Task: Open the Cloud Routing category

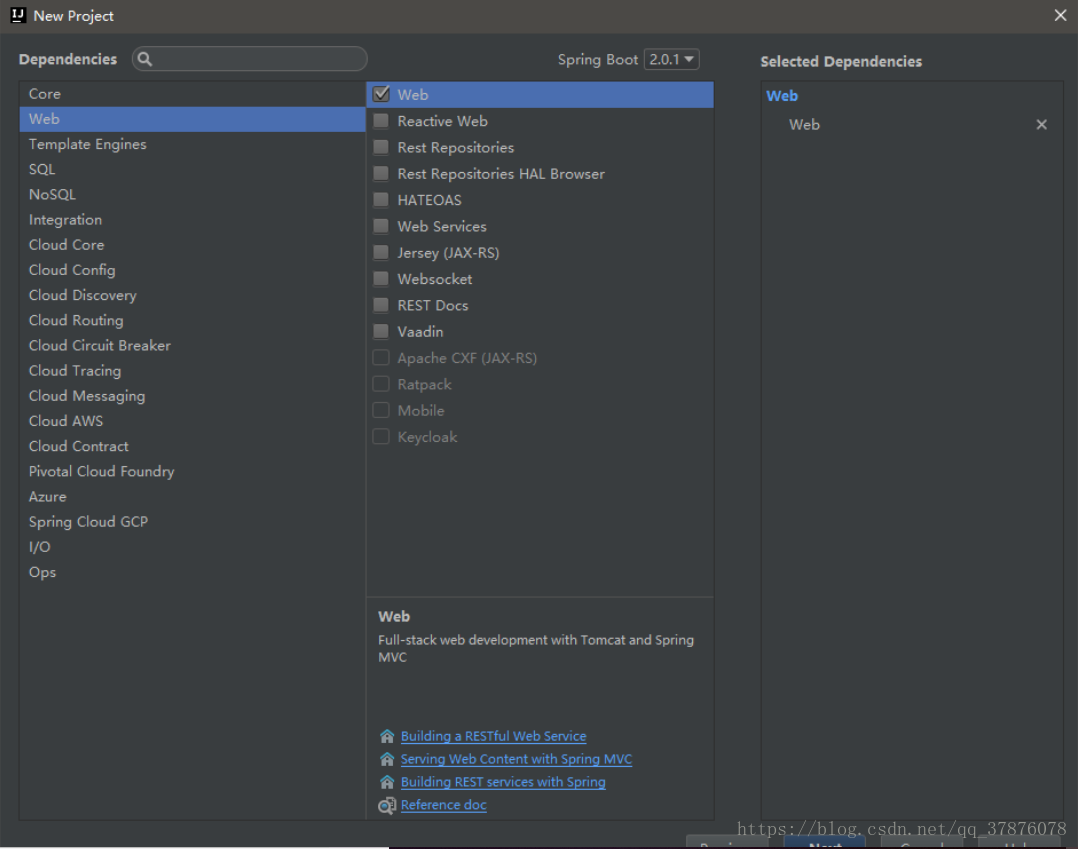Action: pos(192,320)
